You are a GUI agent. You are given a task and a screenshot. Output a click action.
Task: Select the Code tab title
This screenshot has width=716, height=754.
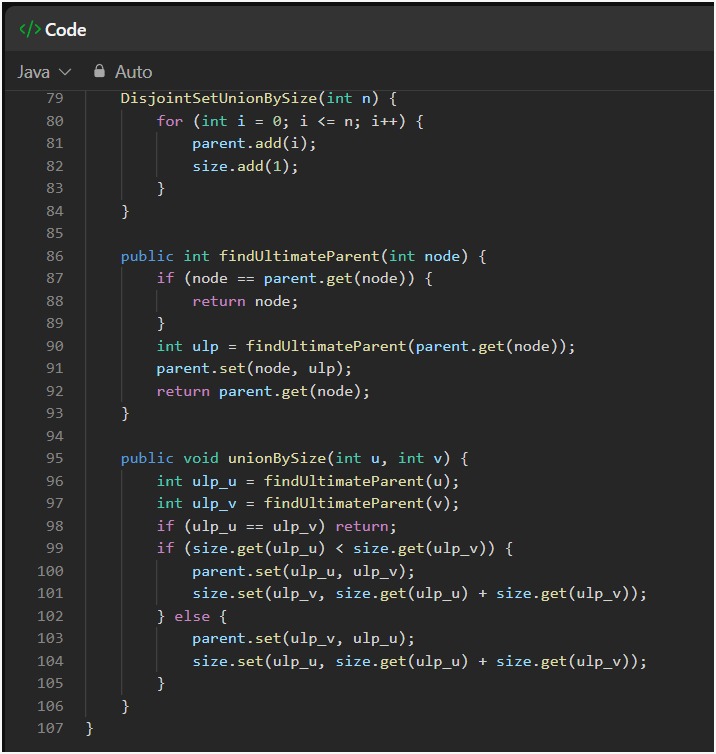point(65,30)
